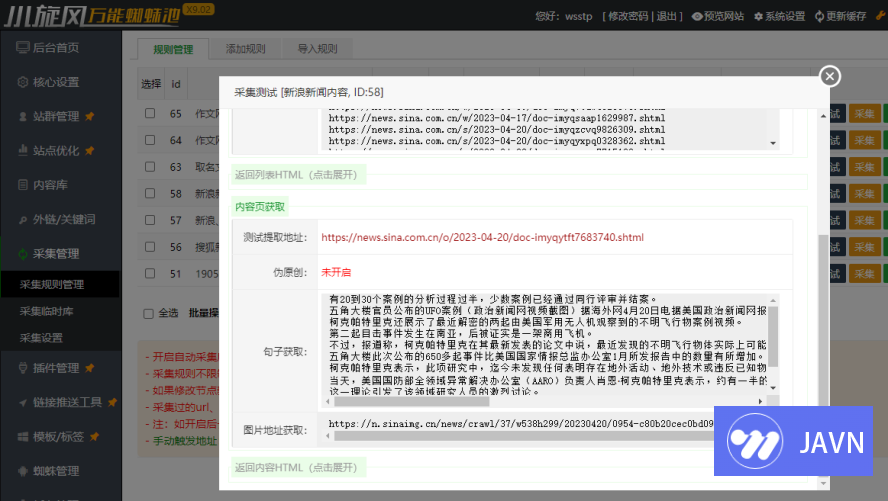The image size is (888, 501).
Task: Click the 小旋风万能蜘蛛池 logo
Action: (x=92, y=15)
